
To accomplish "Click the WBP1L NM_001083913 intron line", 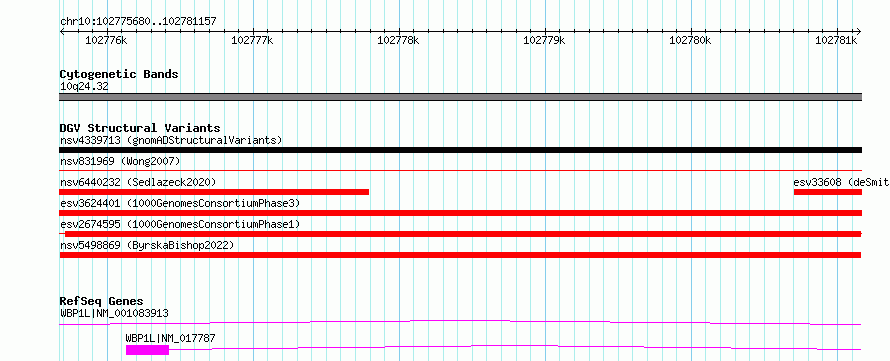I will click(460, 322).
